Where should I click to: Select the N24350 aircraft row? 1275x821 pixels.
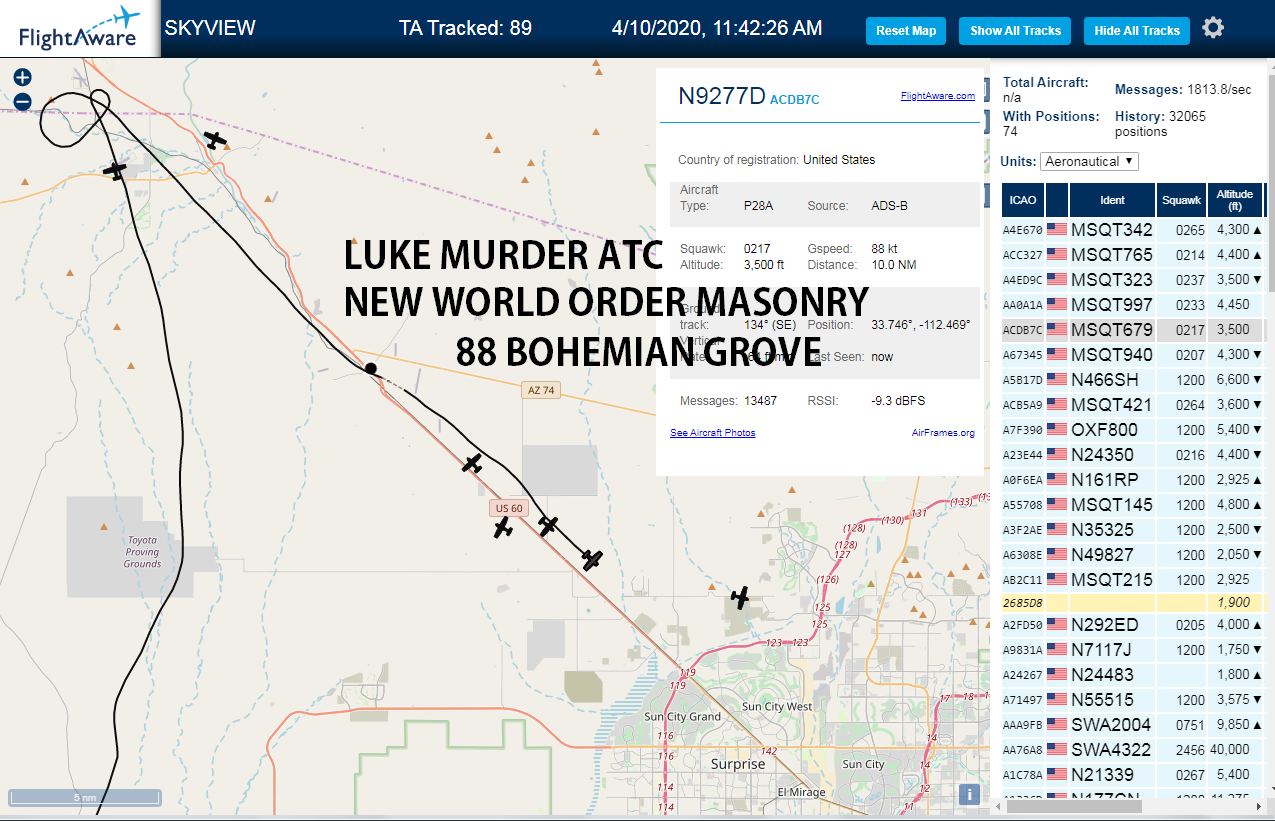[x=1133, y=455]
